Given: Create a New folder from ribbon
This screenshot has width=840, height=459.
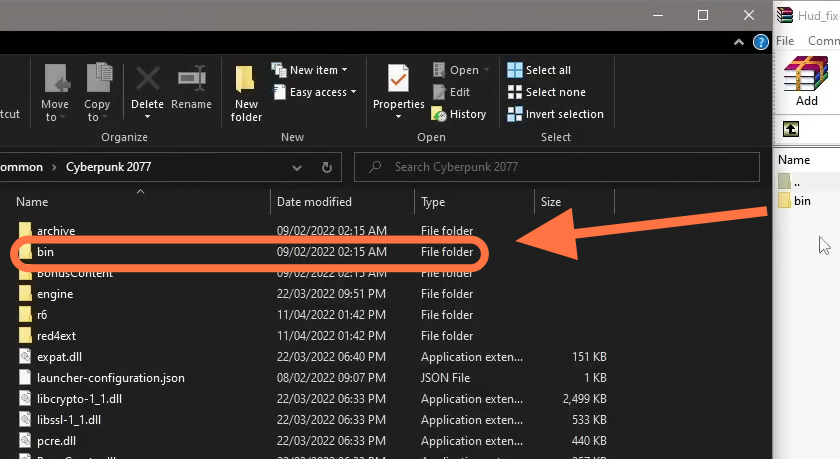Looking at the screenshot, I should [x=246, y=94].
